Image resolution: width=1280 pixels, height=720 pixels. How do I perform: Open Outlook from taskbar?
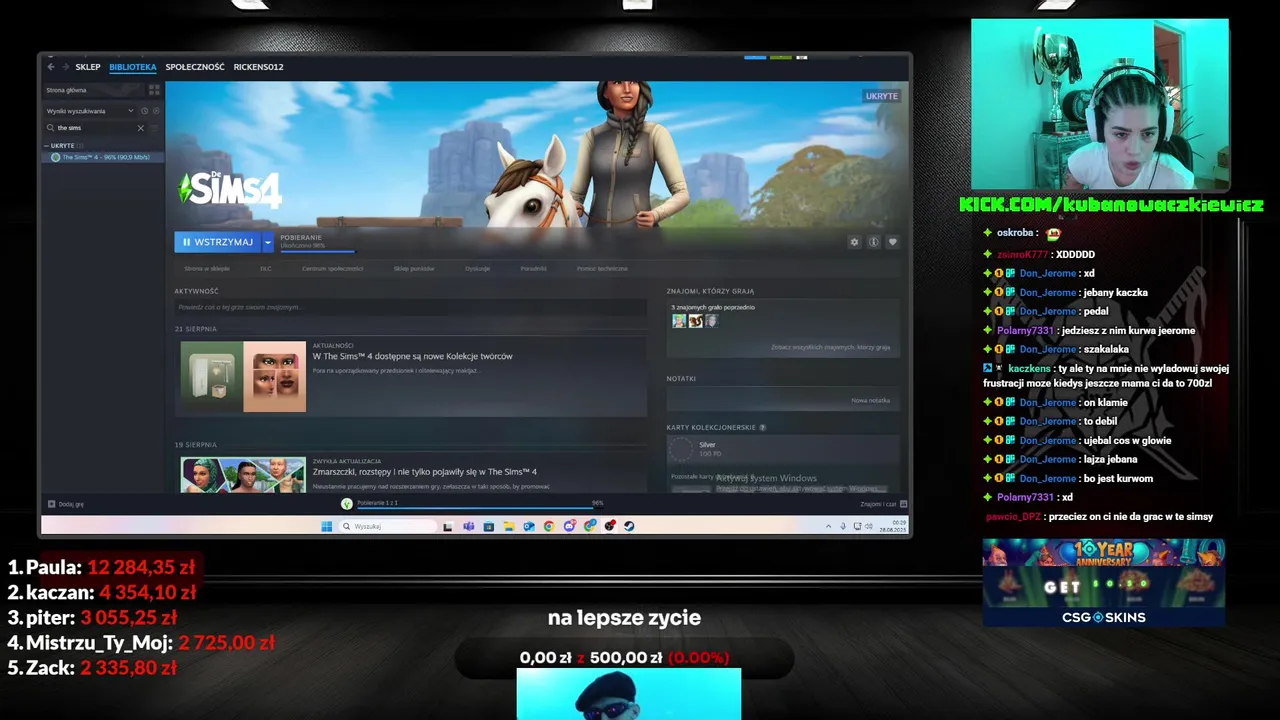click(529, 526)
